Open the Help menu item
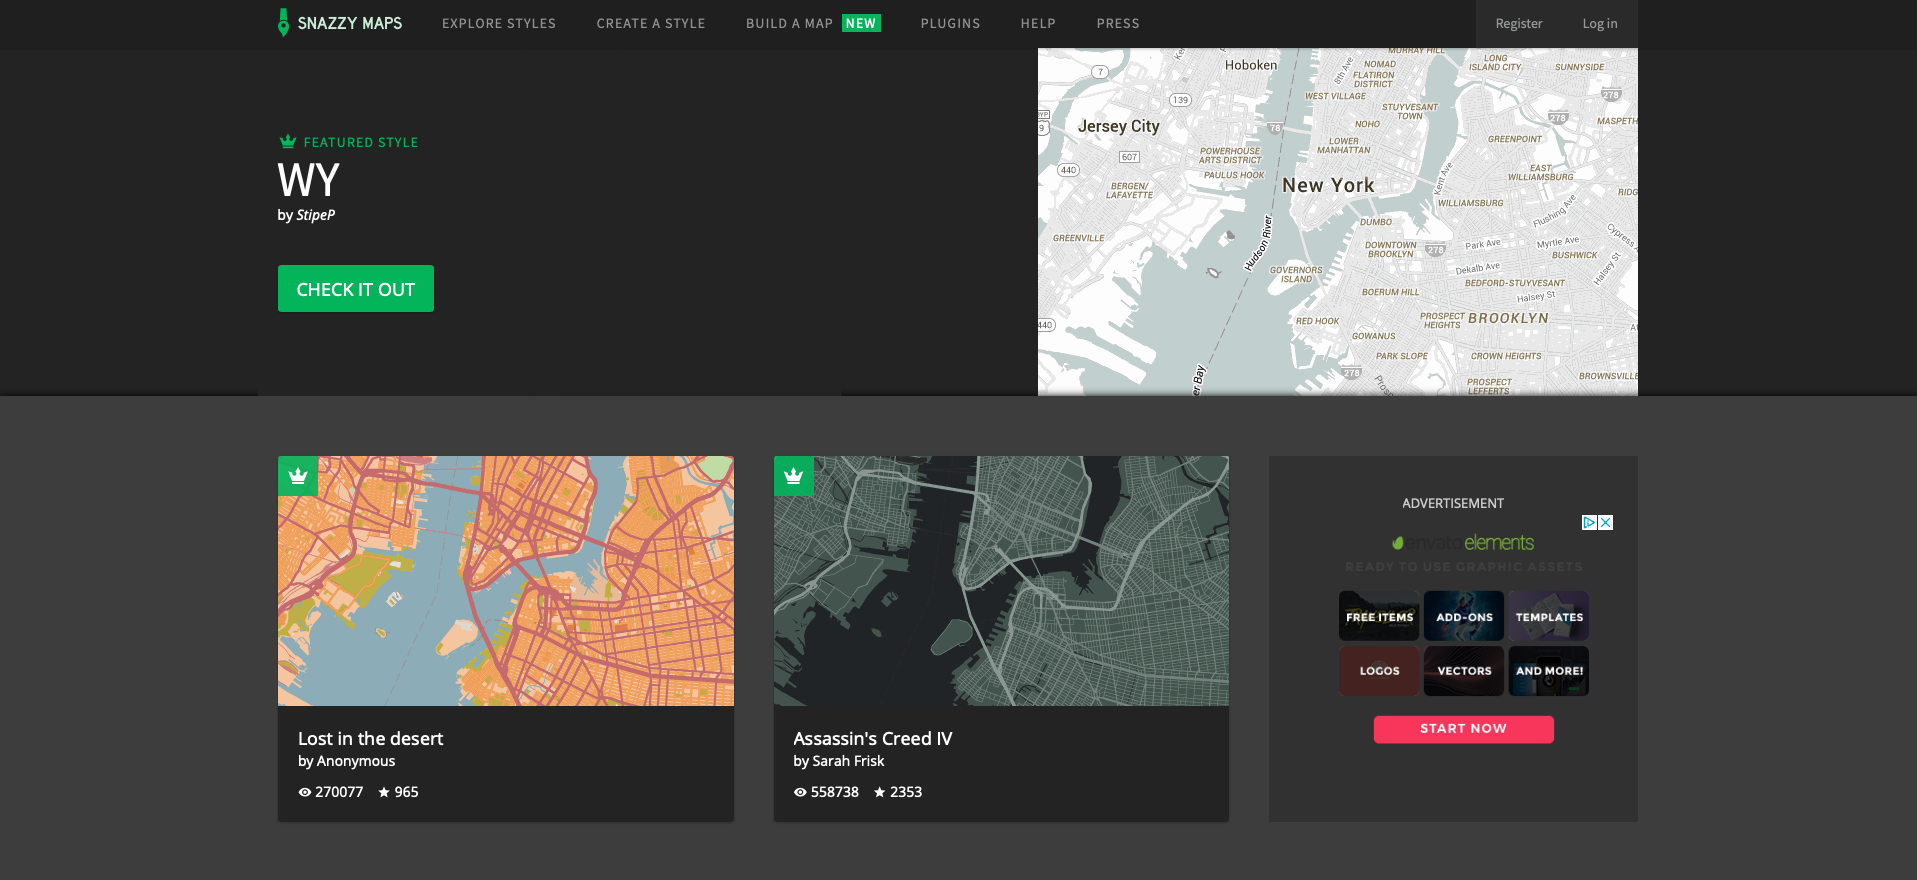The image size is (1917, 880). pos(1038,23)
